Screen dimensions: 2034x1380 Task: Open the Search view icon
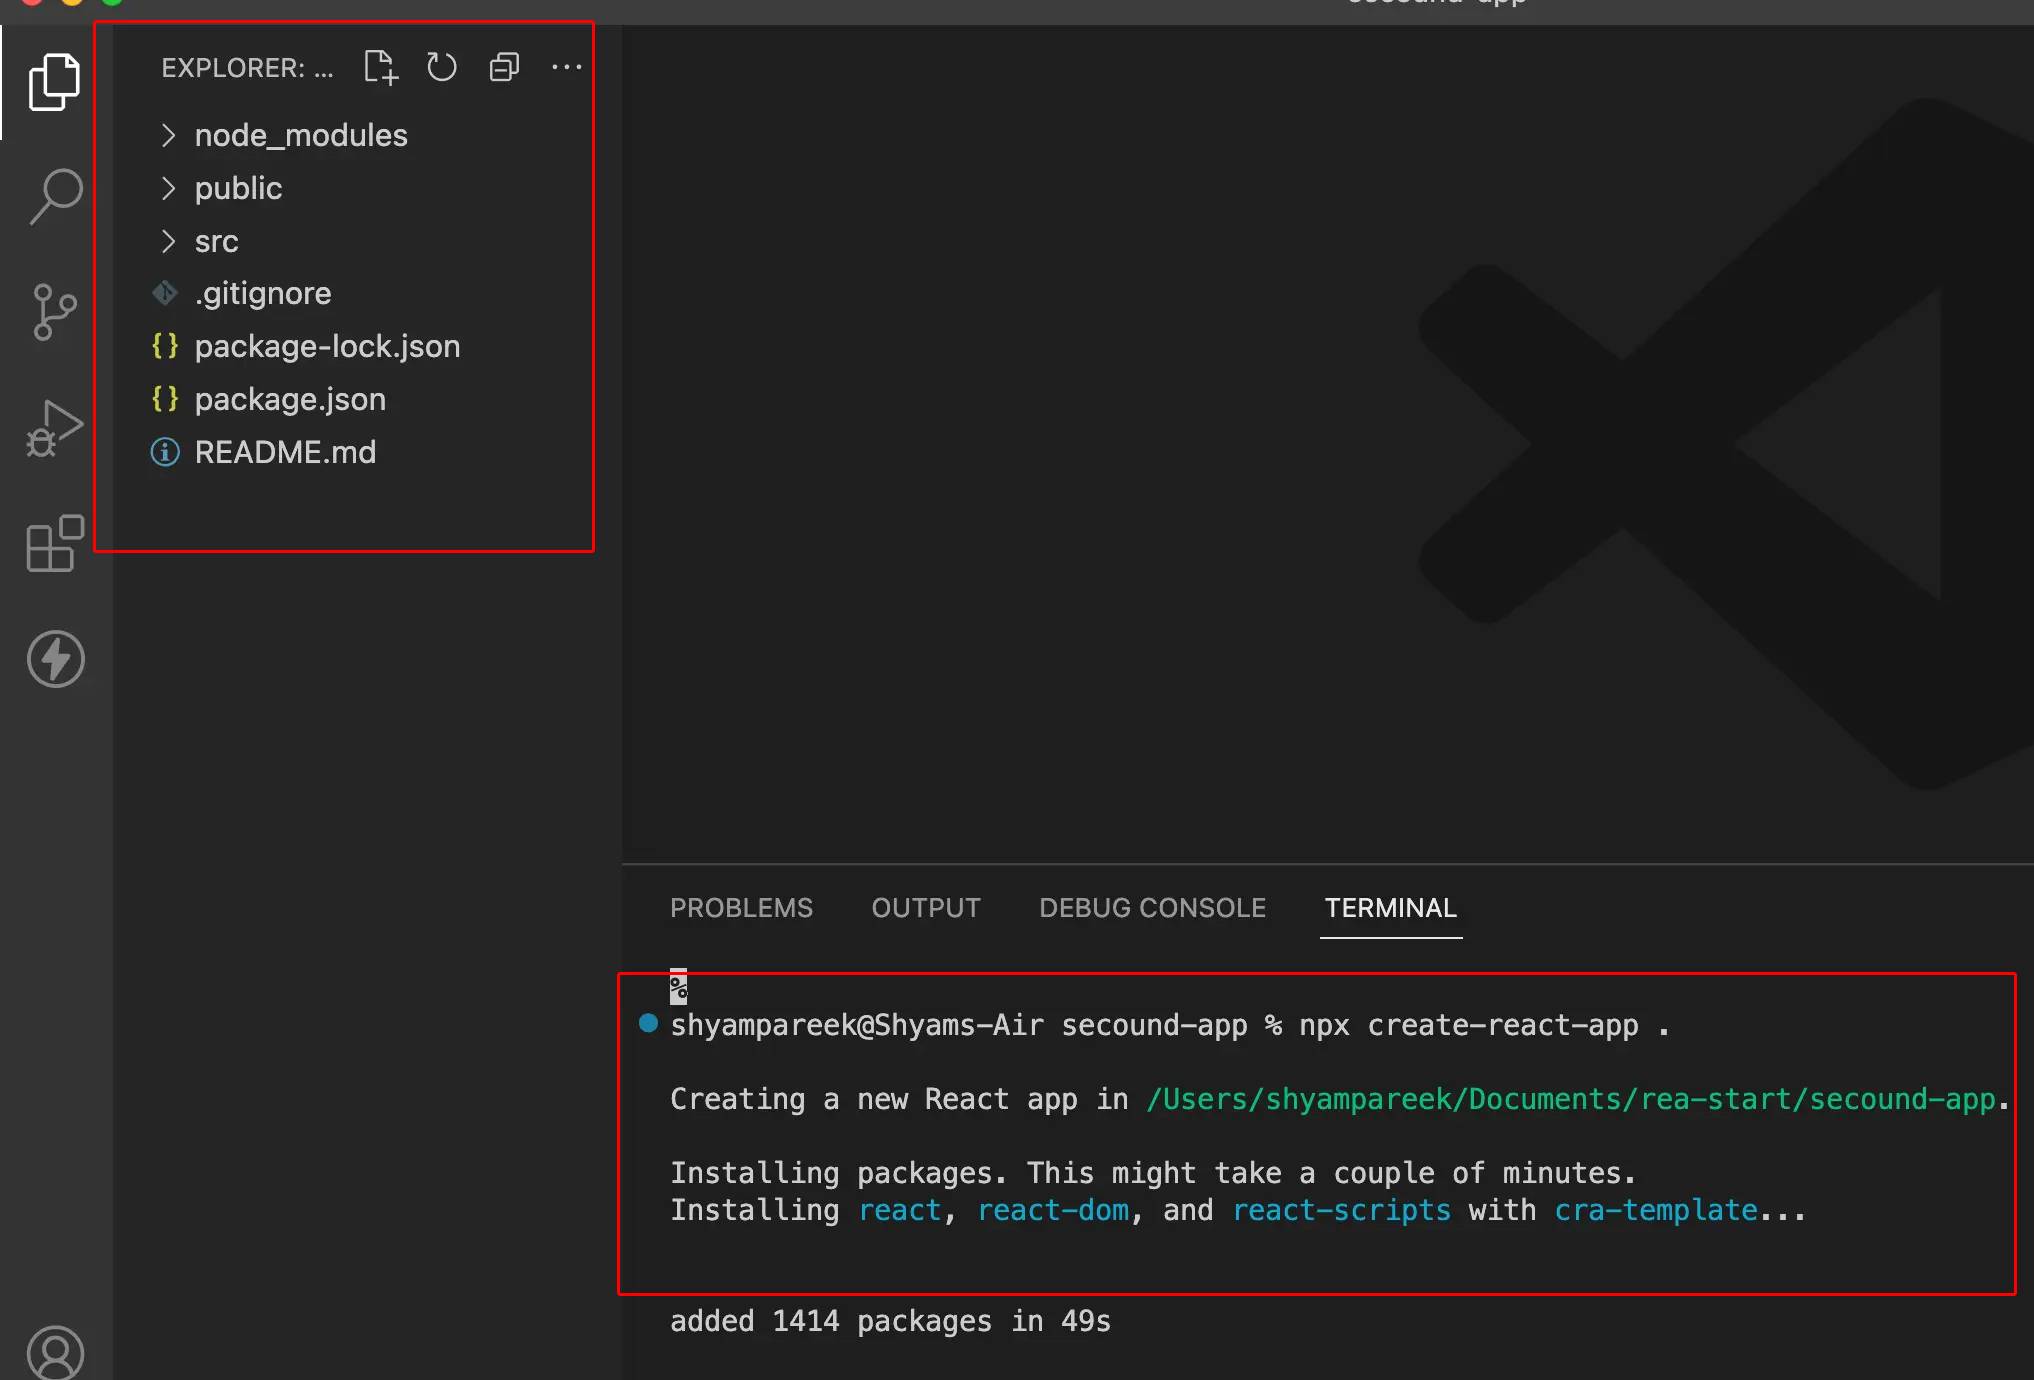[55, 196]
